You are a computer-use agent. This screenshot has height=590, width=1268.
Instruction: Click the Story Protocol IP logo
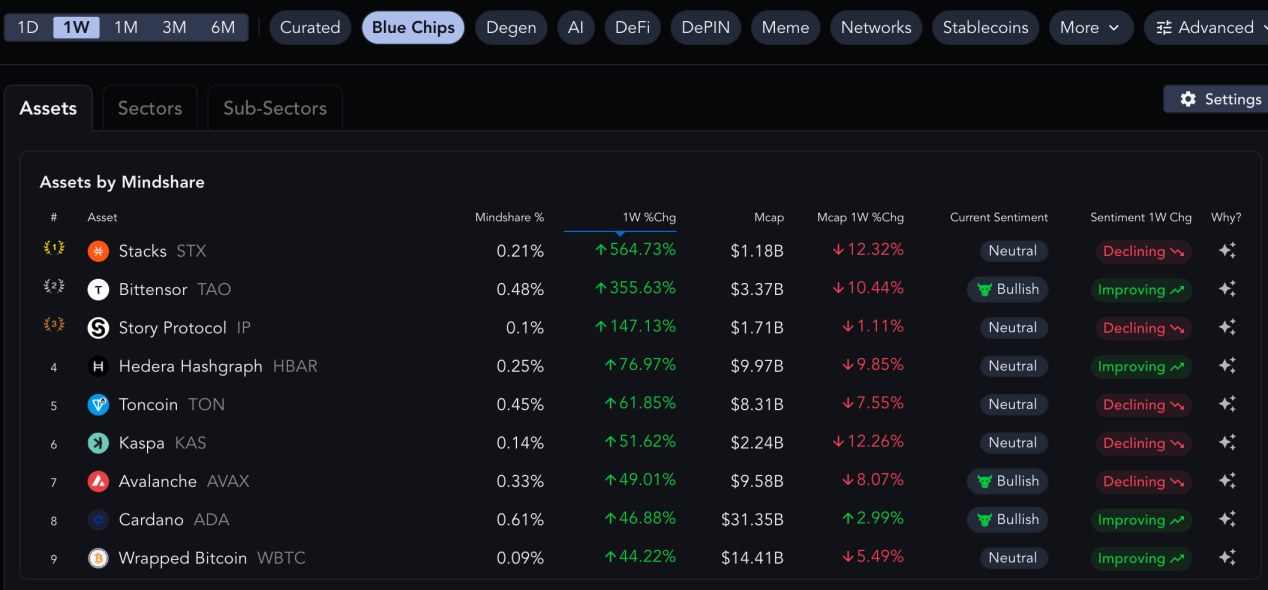click(98, 328)
